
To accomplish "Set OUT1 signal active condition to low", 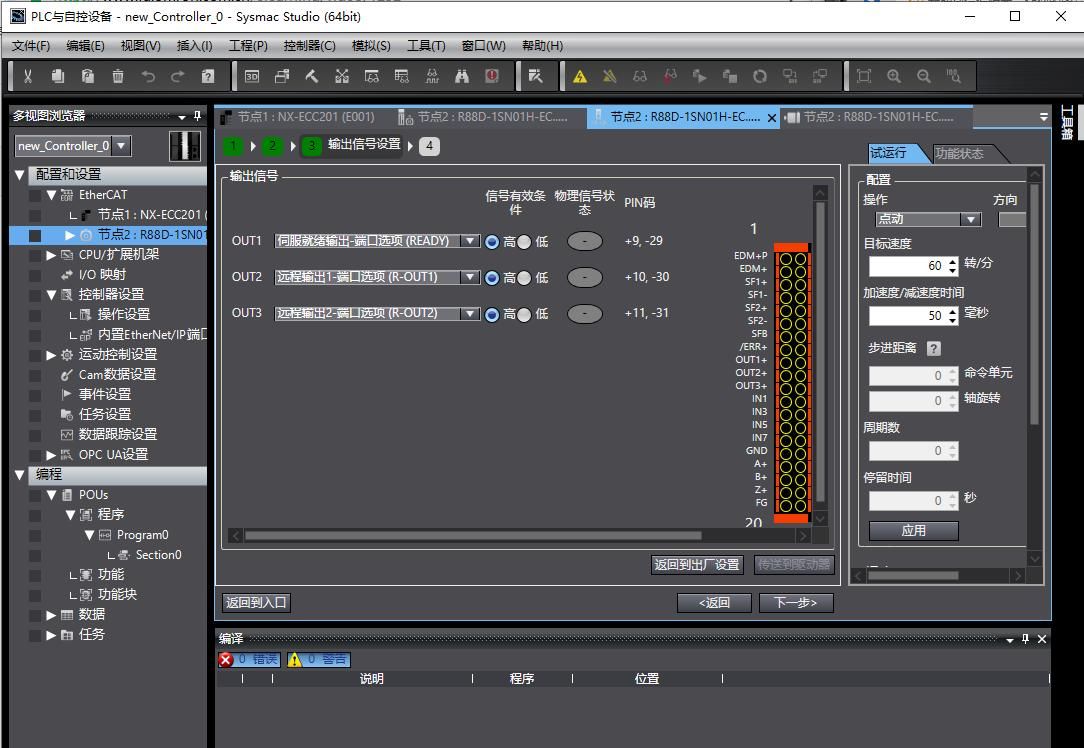I will pyautogui.click(x=524, y=242).
